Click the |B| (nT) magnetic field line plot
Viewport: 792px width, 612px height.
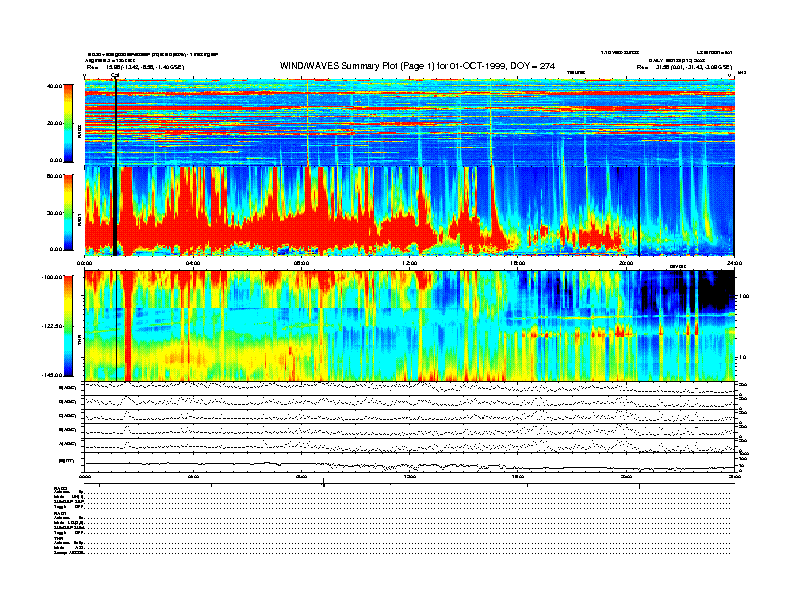coord(410,462)
